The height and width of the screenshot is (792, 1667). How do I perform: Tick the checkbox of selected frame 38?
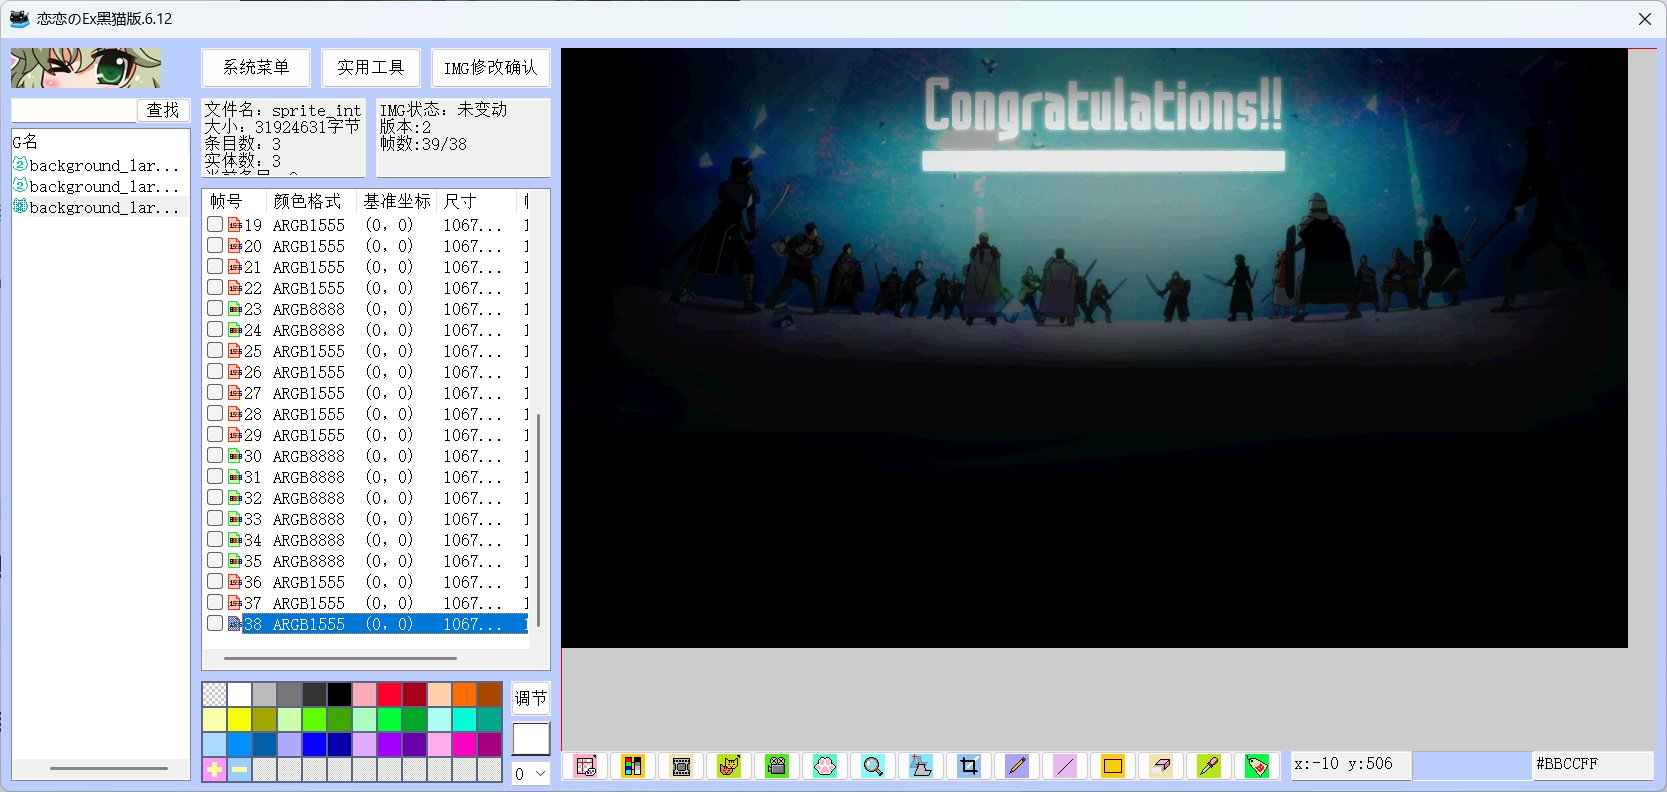[x=215, y=623]
